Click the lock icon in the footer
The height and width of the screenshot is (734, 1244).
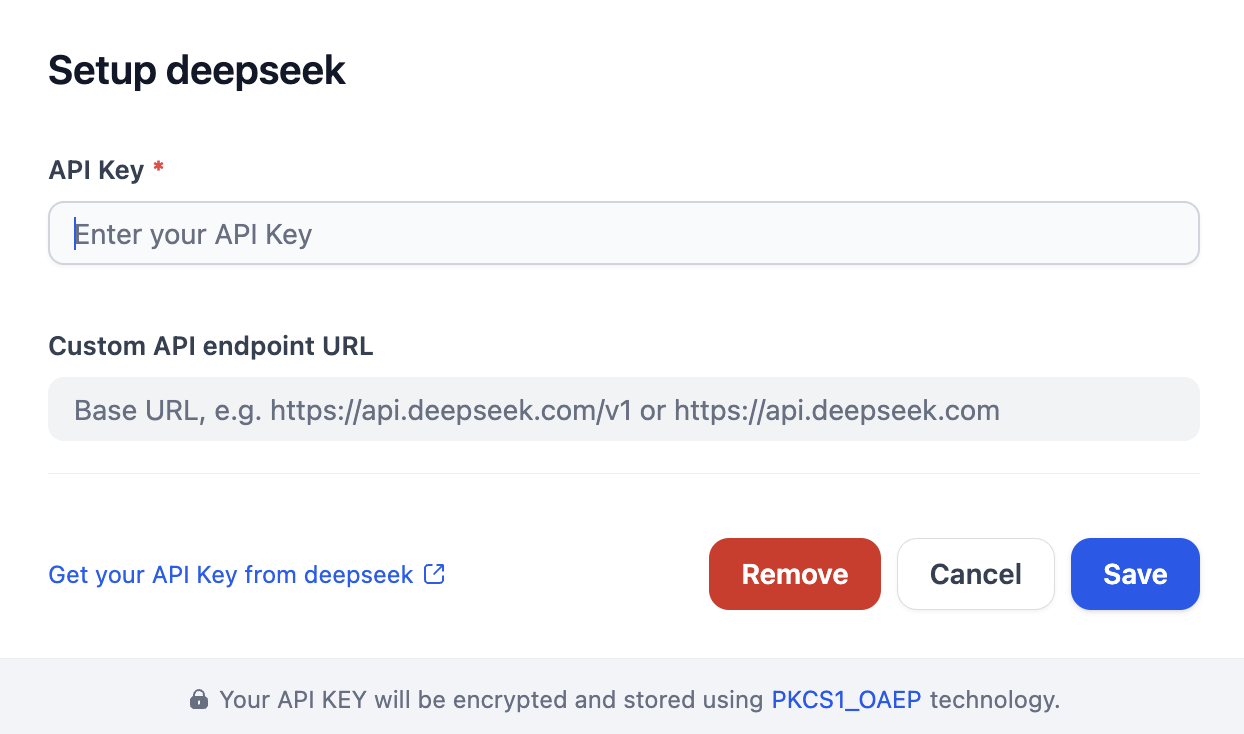pyautogui.click(x=199, y=699)
